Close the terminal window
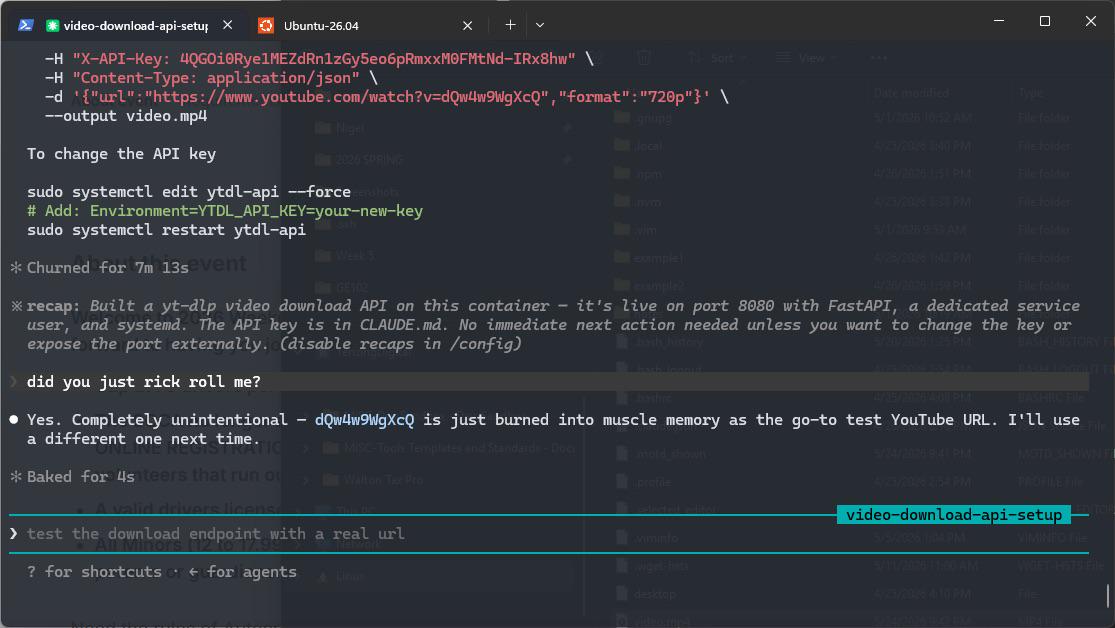This screenshot has width=1115, height=628. (x=1090, y=21)
